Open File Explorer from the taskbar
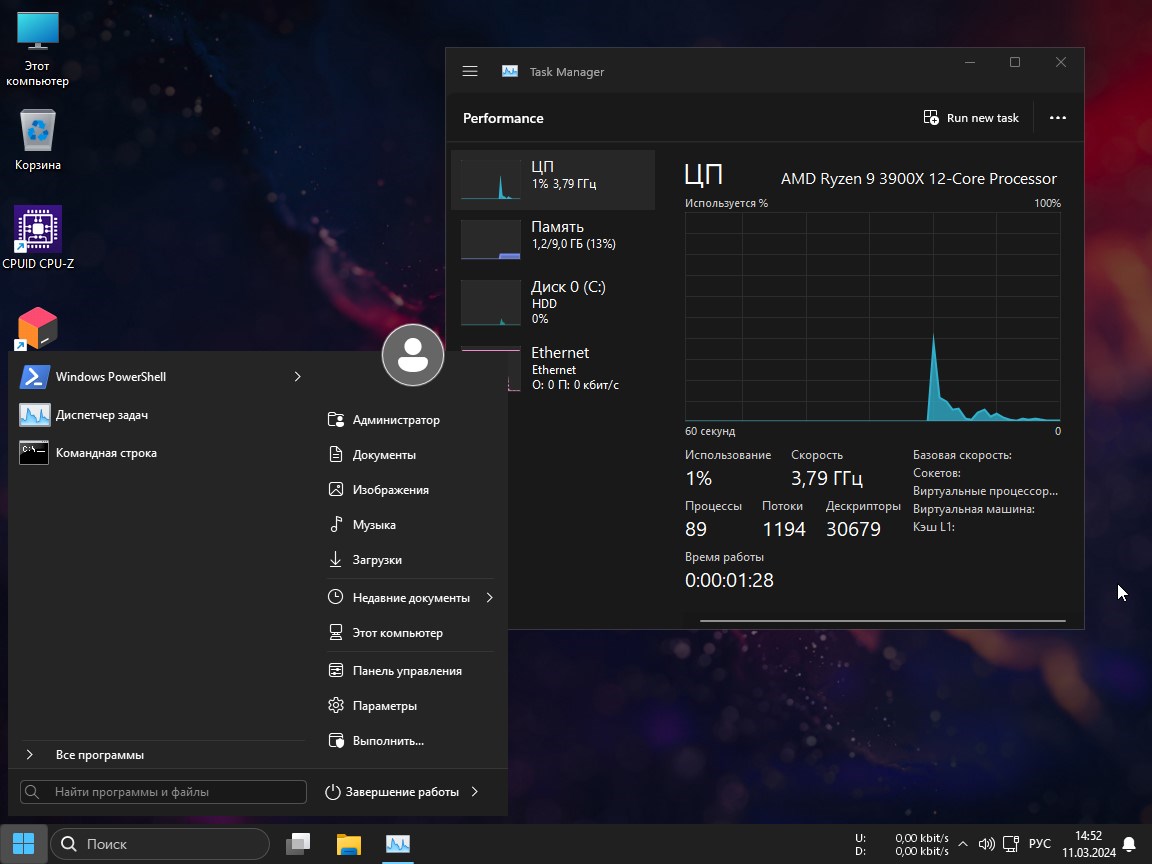 [349, 844]
